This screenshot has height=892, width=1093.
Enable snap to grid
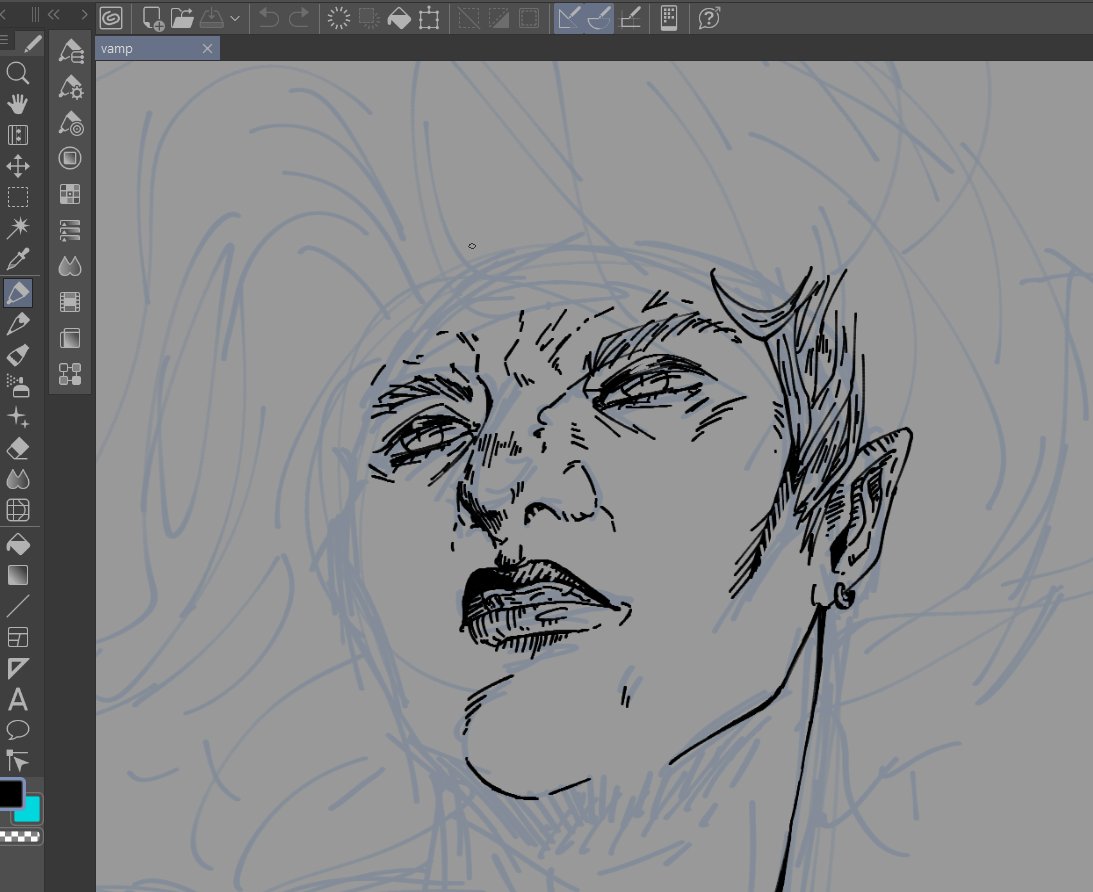click(x=631, y=17)
